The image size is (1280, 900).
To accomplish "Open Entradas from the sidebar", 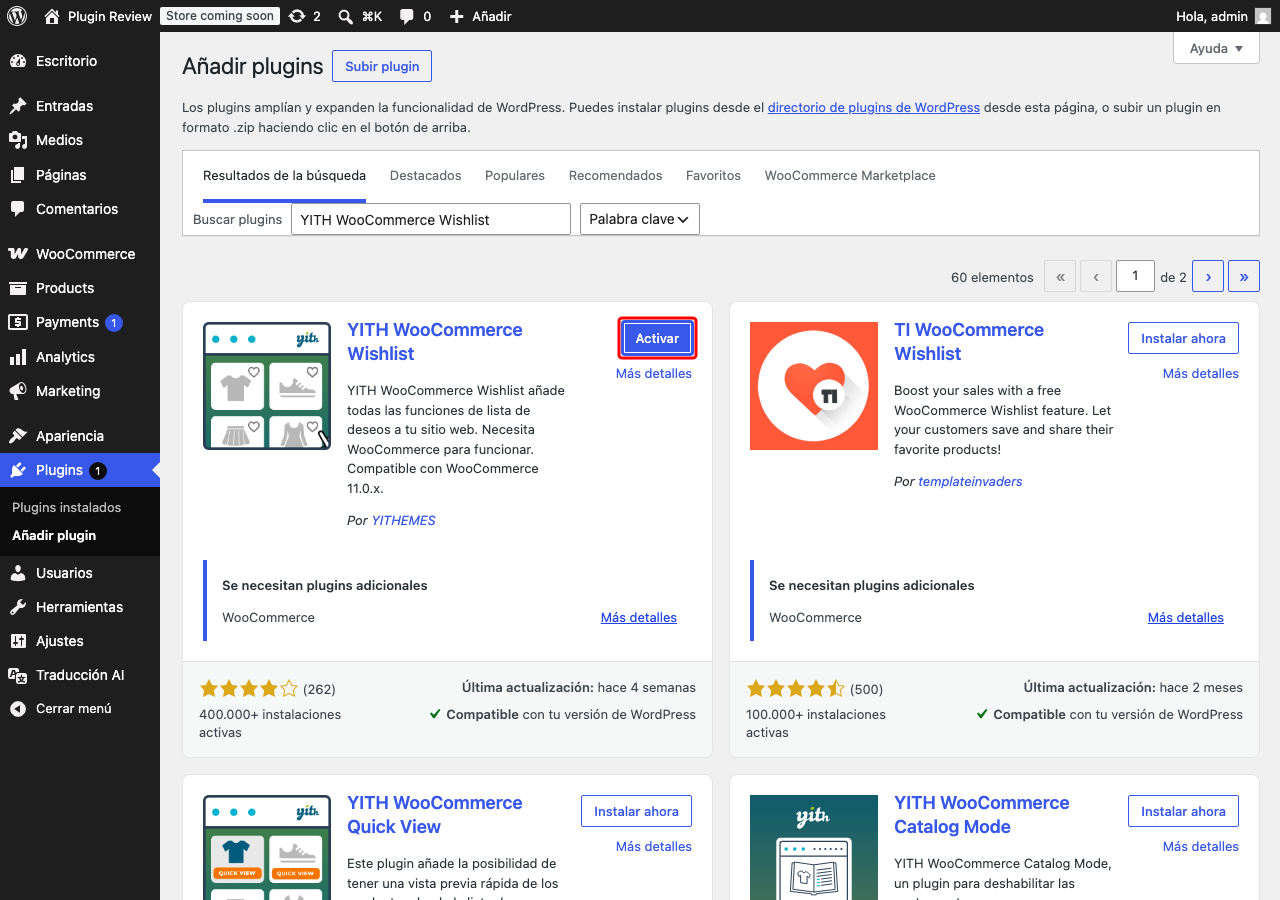I will (80, 106).
